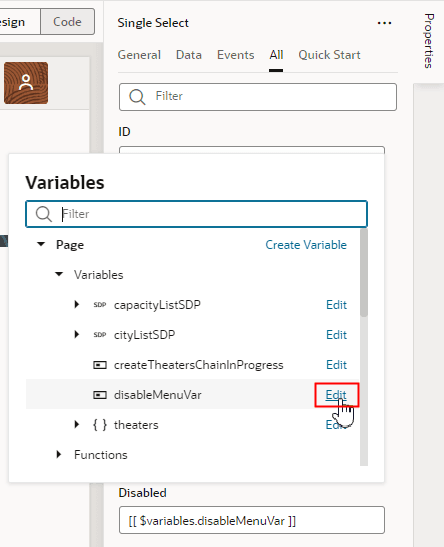
Task: Select the theaters row text
Action: [x=136, y=425]
